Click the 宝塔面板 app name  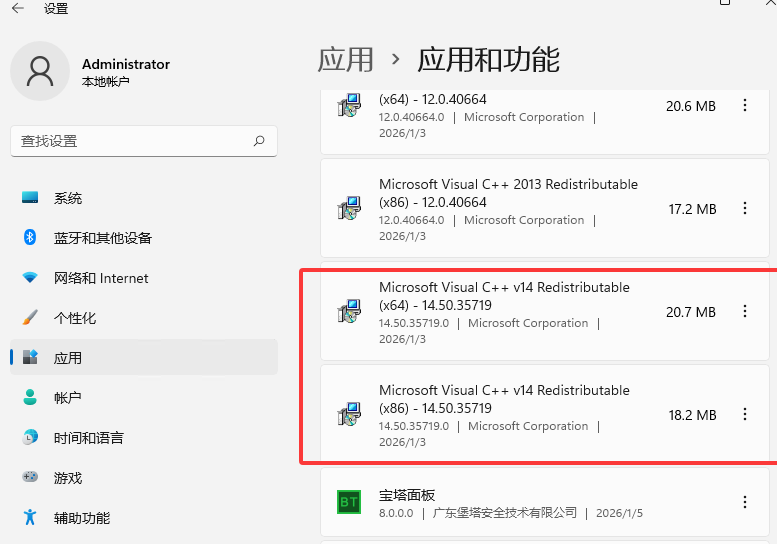coord(407,495)
